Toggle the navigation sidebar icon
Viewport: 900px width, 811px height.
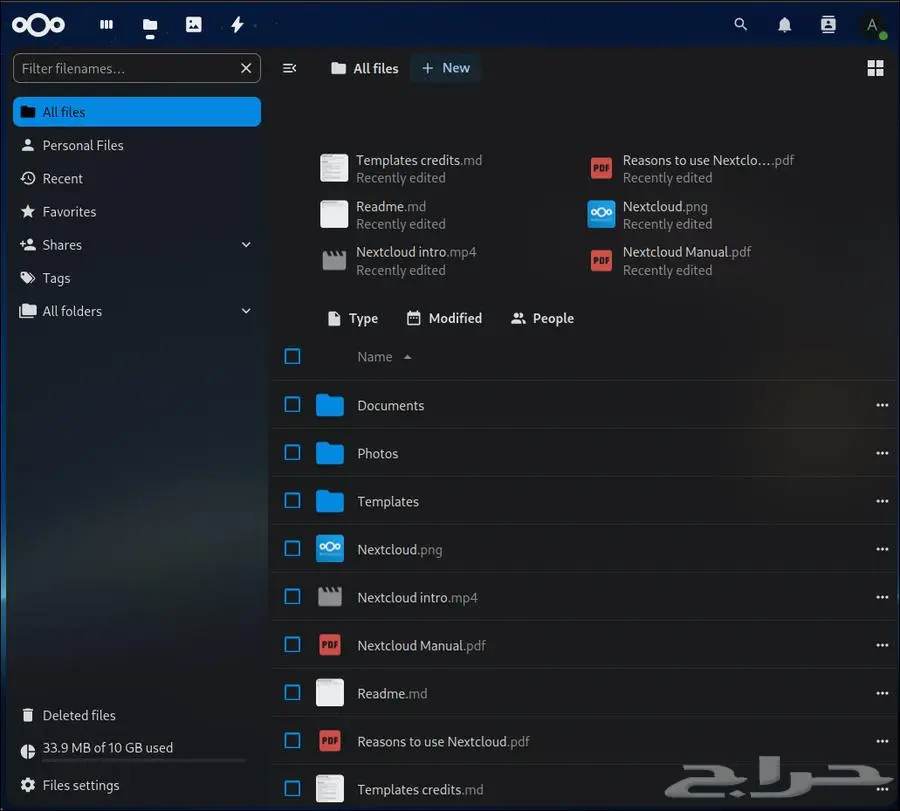click(x=289, y=68)
